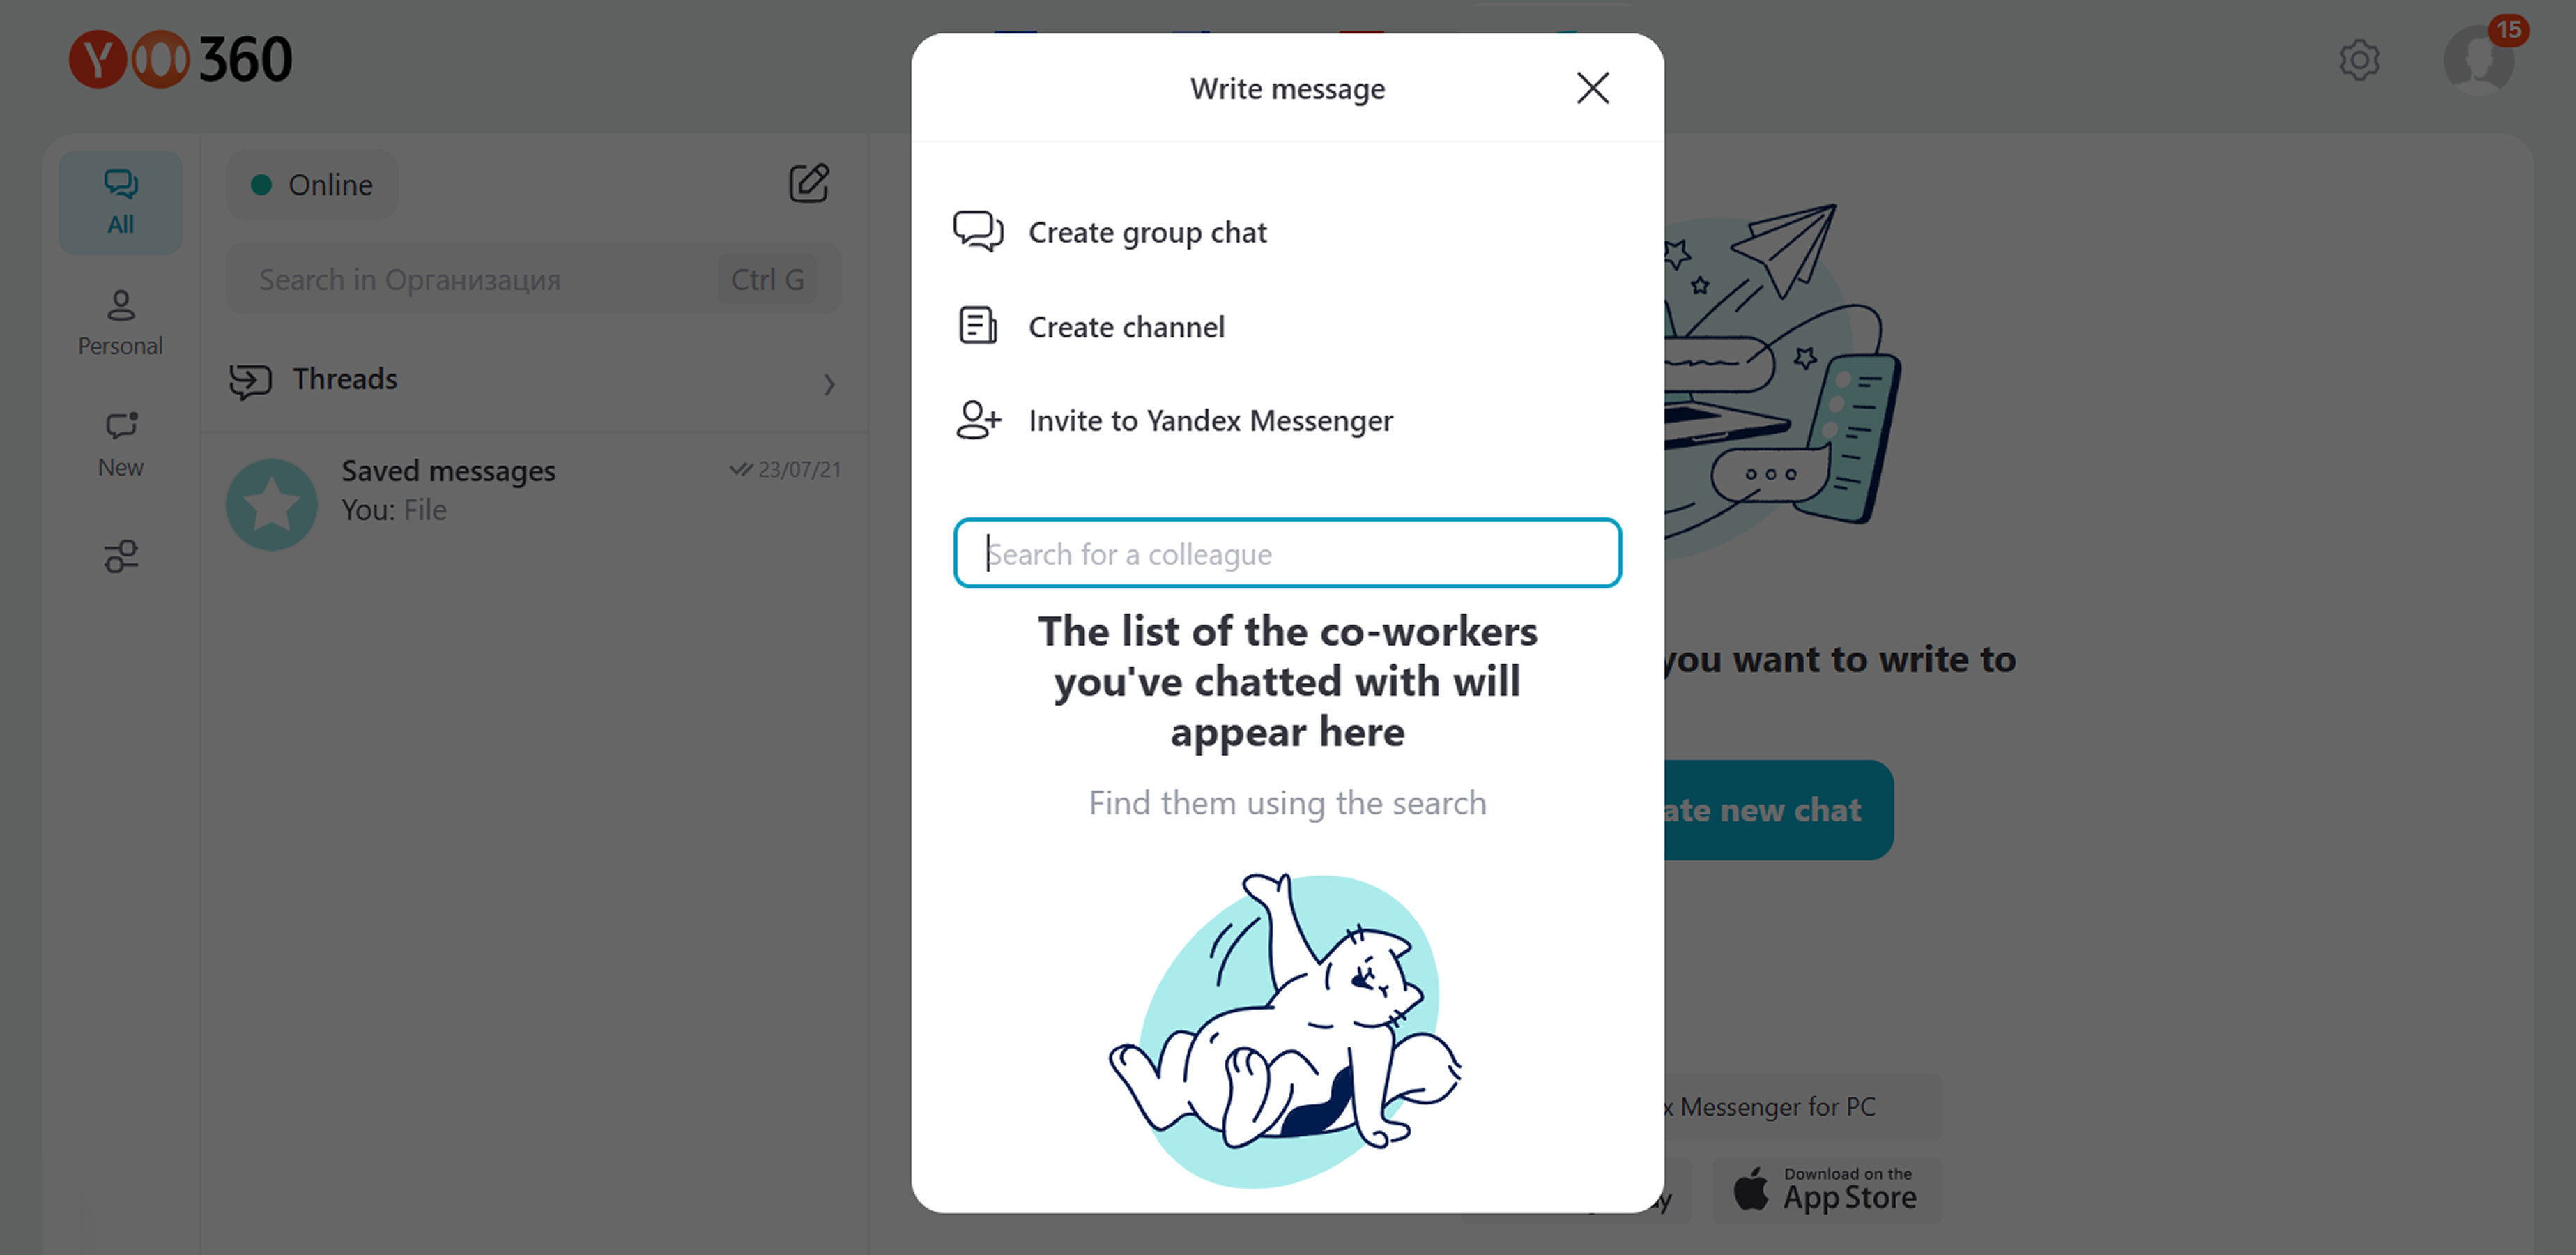The height and width of the screenshot is (1255, 2576).
Task: Click the chat filter sliders icon in sidebar
Action: click(x=121, y=556)
